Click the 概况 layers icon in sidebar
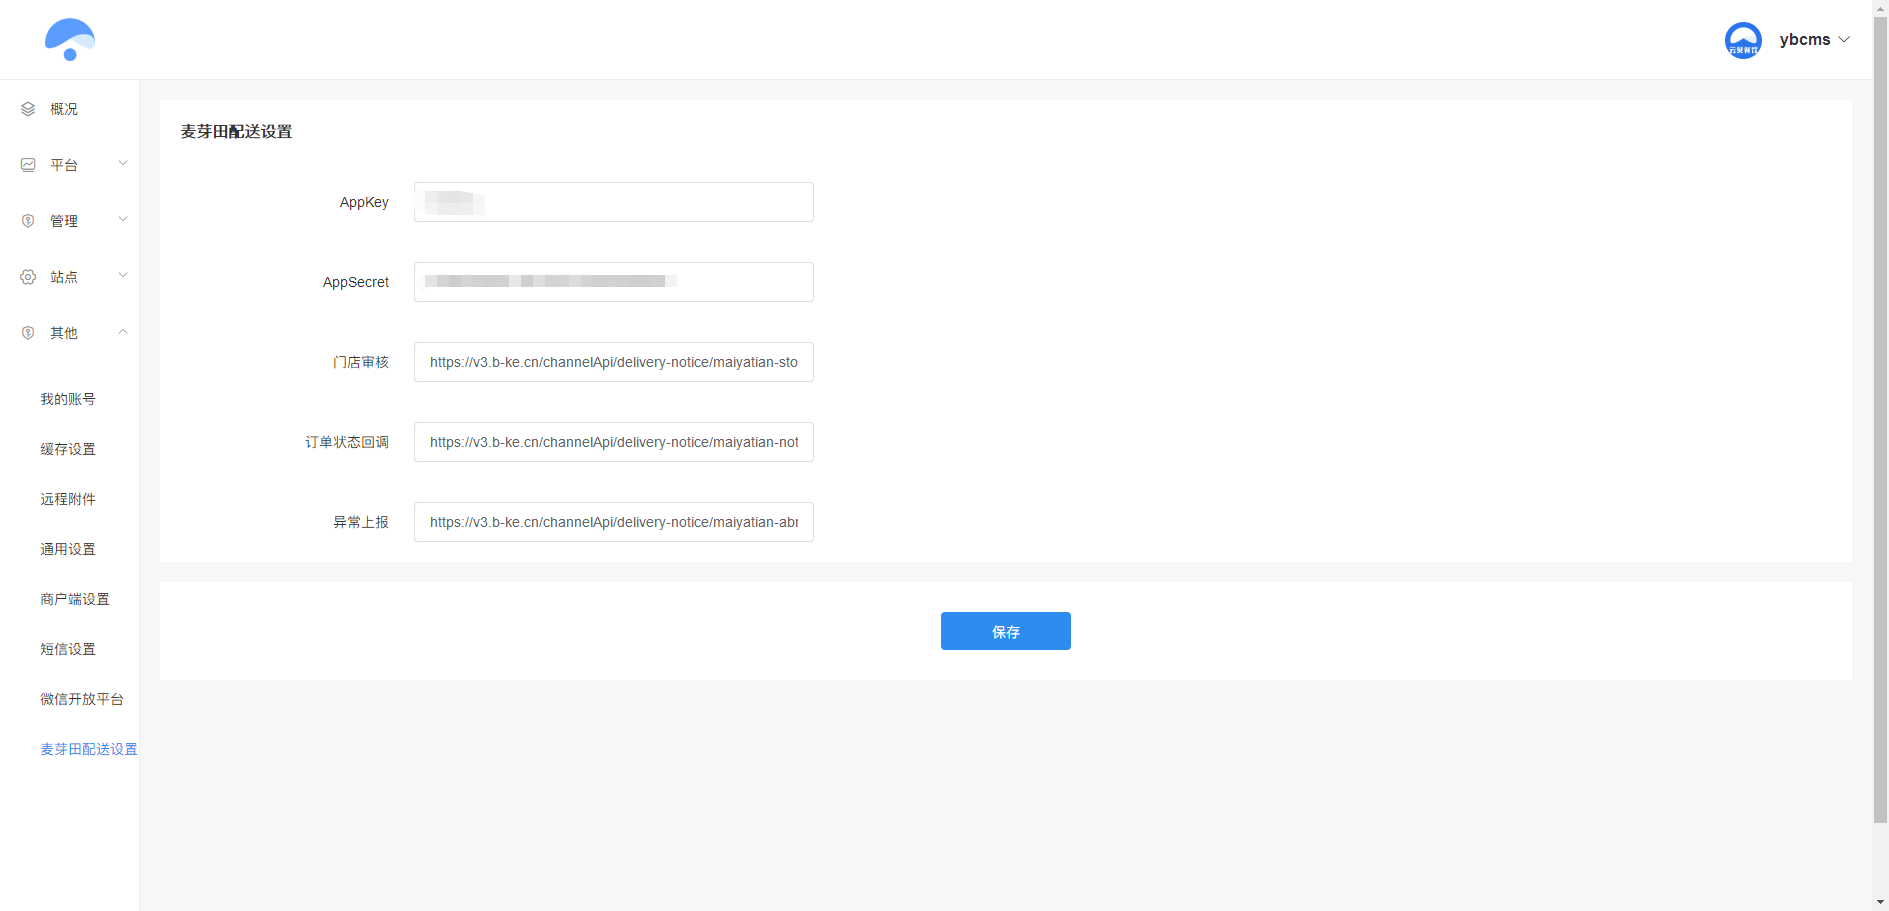Screen dimensions: 1889x911 point(28,109)
